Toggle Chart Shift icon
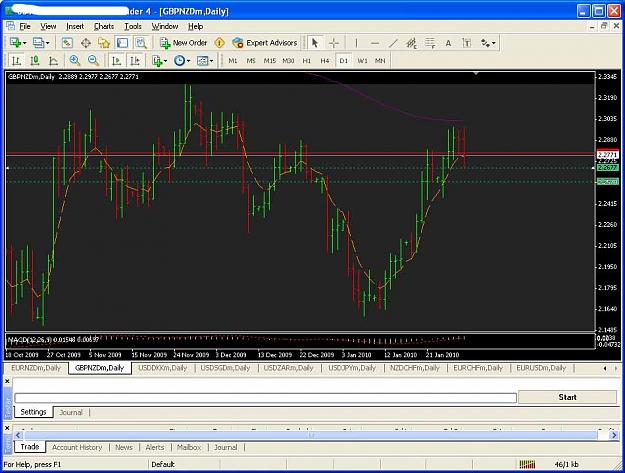Viewport: 625px width, 473px height. click(x=135, y=61)
